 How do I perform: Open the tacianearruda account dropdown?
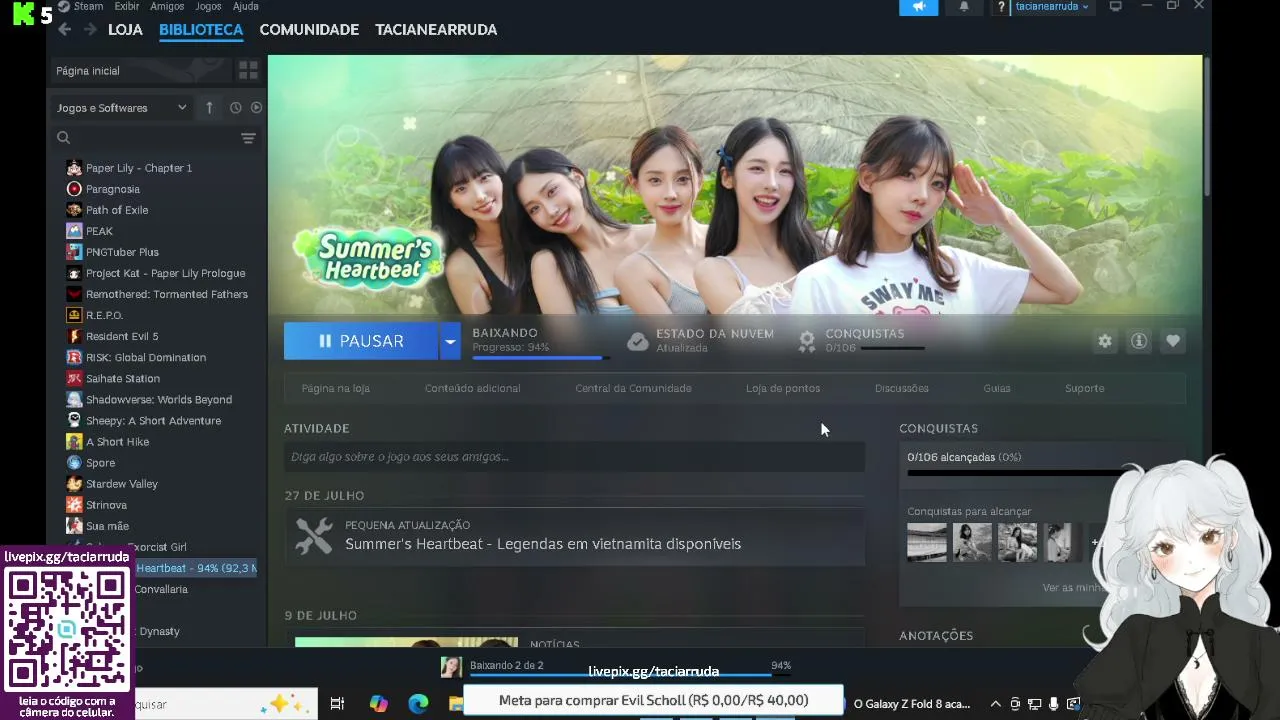point(1051,7)
